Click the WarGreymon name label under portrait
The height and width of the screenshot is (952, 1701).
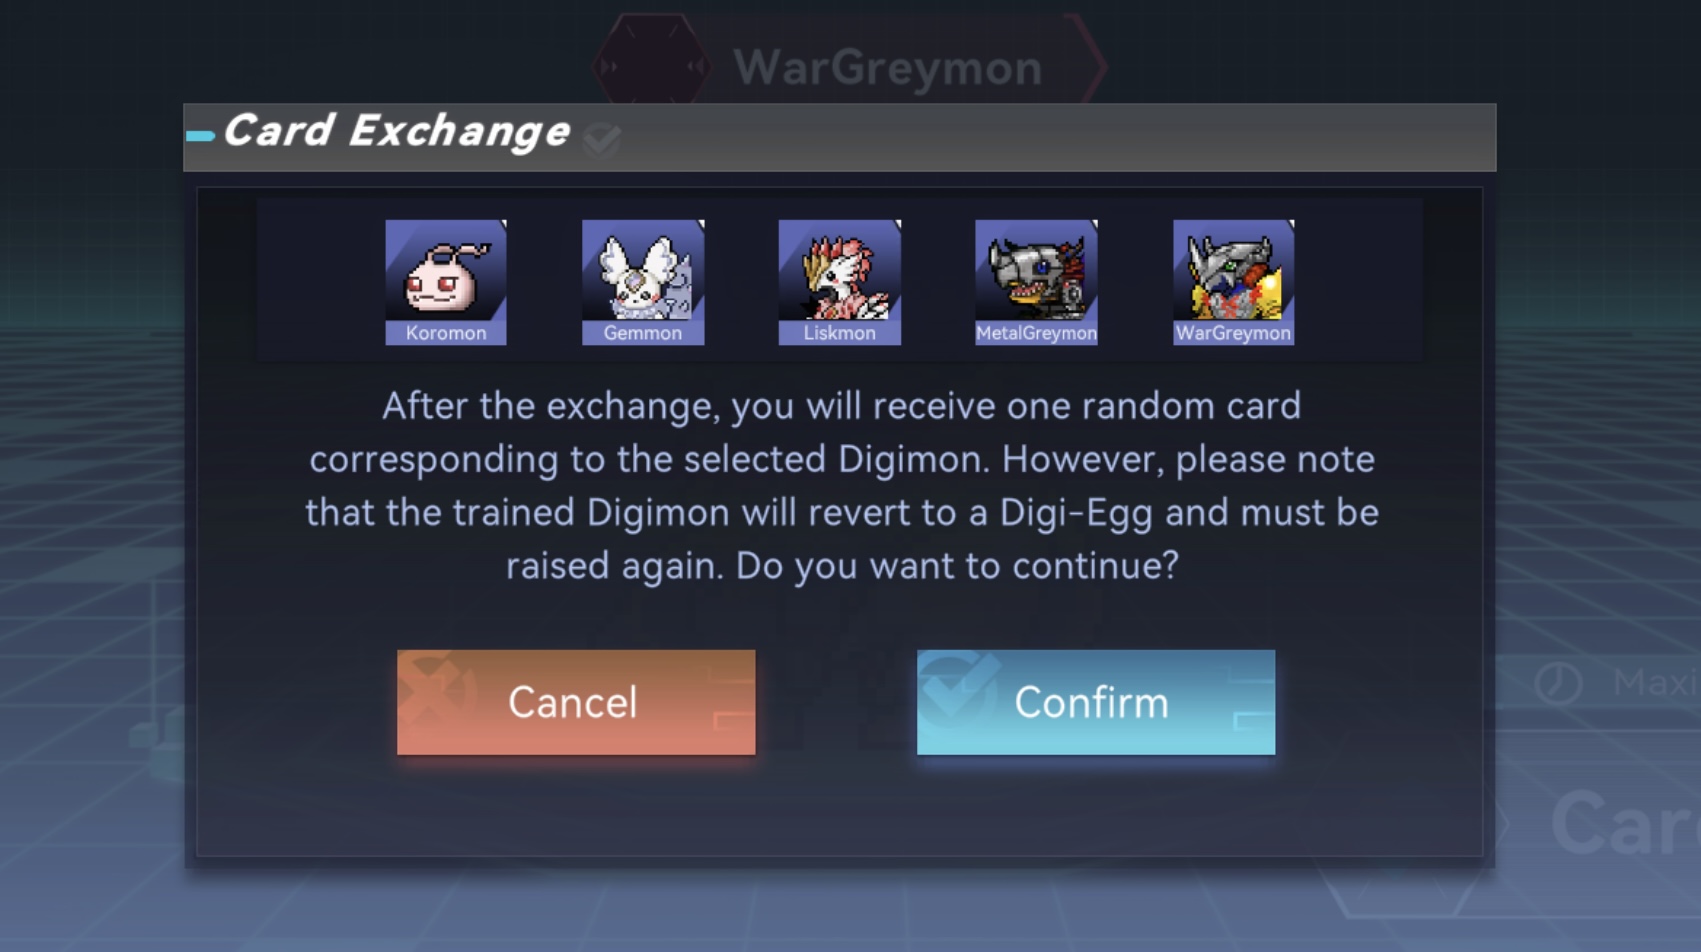click(1233, 333)
